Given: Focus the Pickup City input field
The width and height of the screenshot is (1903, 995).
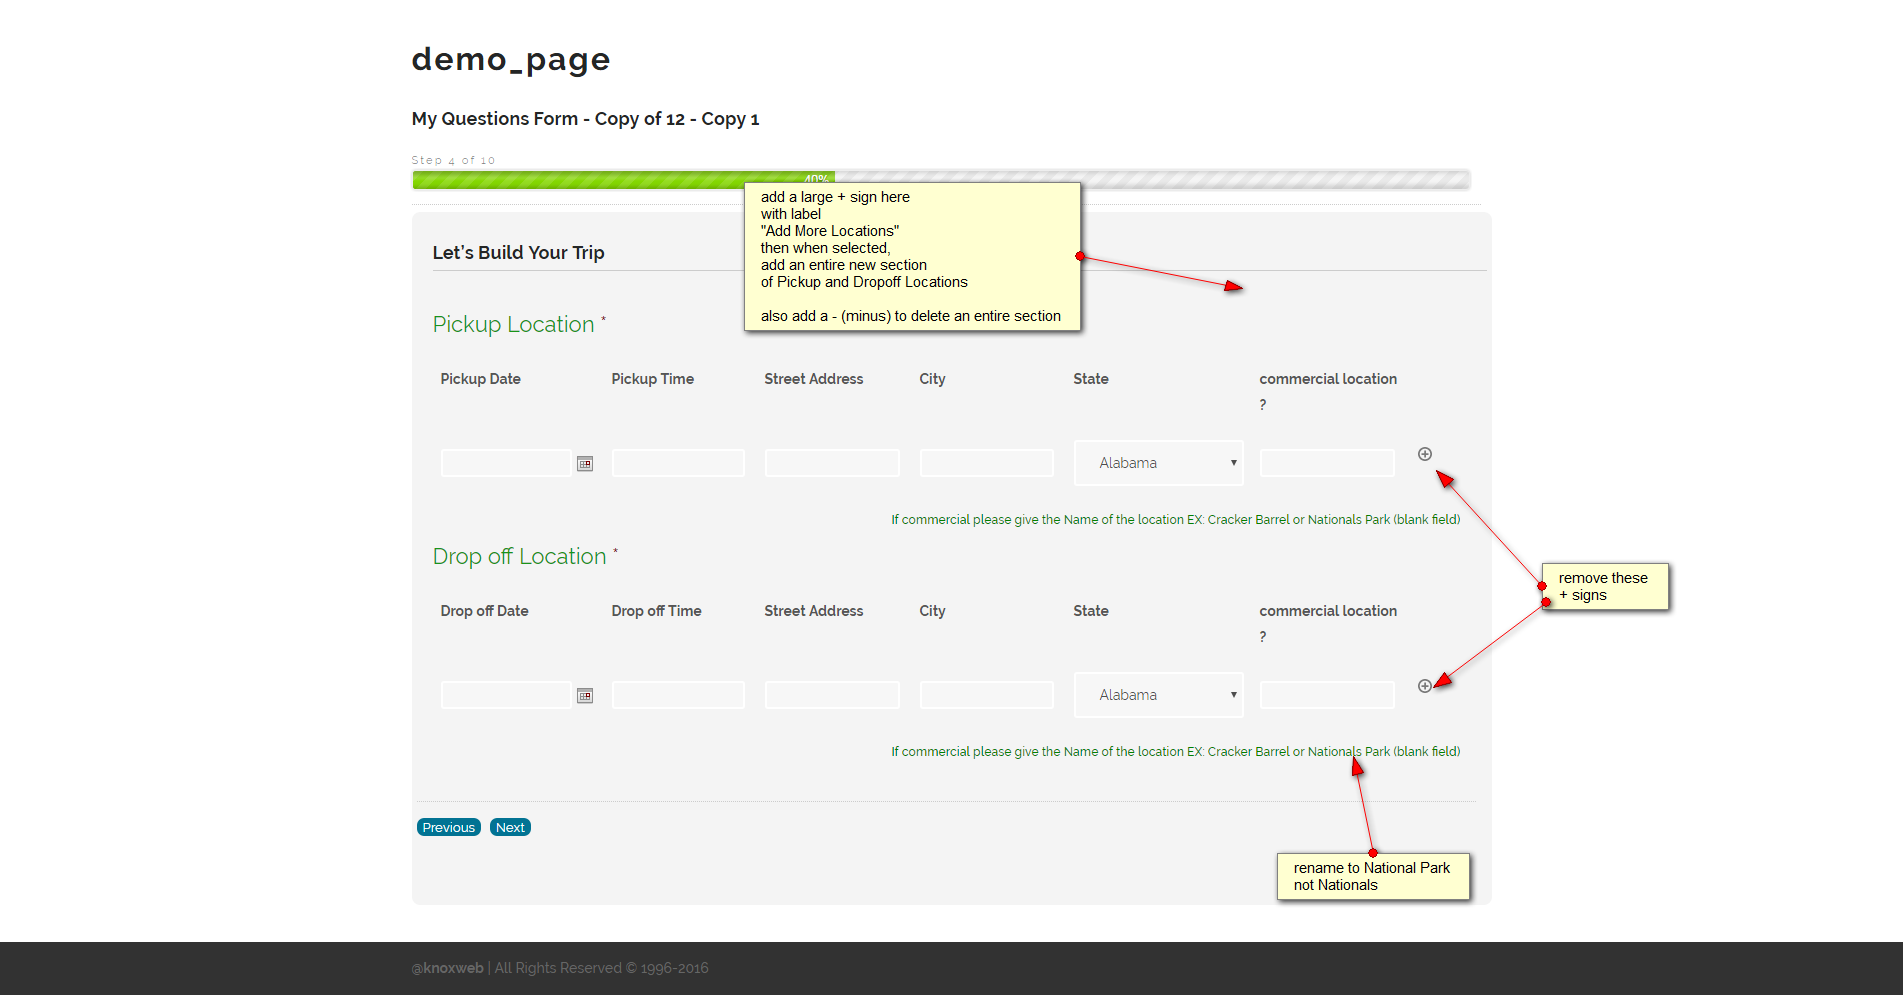Looking at the screenshot, I should [987, 463].
